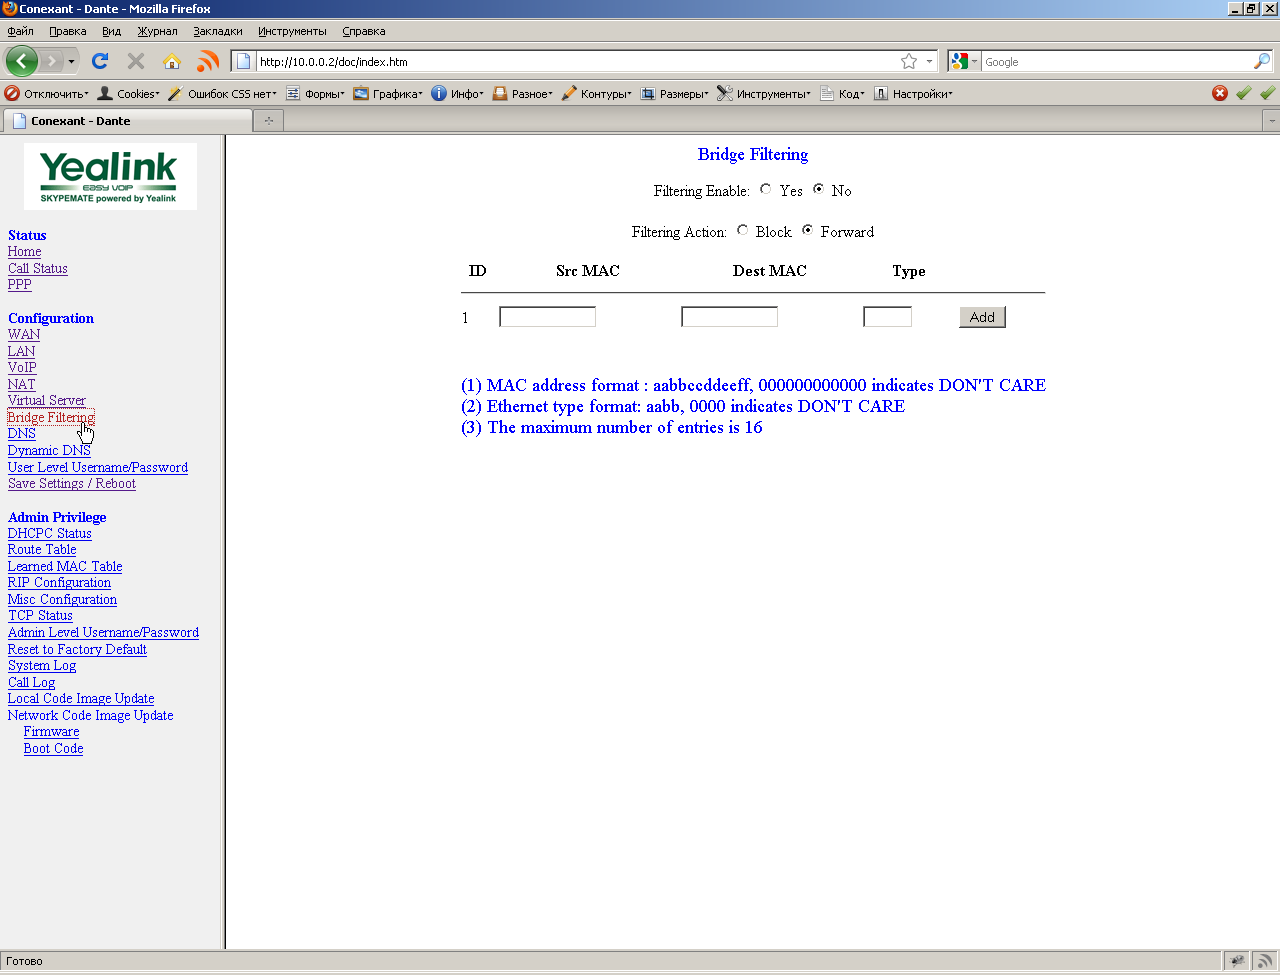Open Reset to Factory Default link
The image size is (1280, 975).
(x=78, y=649)
